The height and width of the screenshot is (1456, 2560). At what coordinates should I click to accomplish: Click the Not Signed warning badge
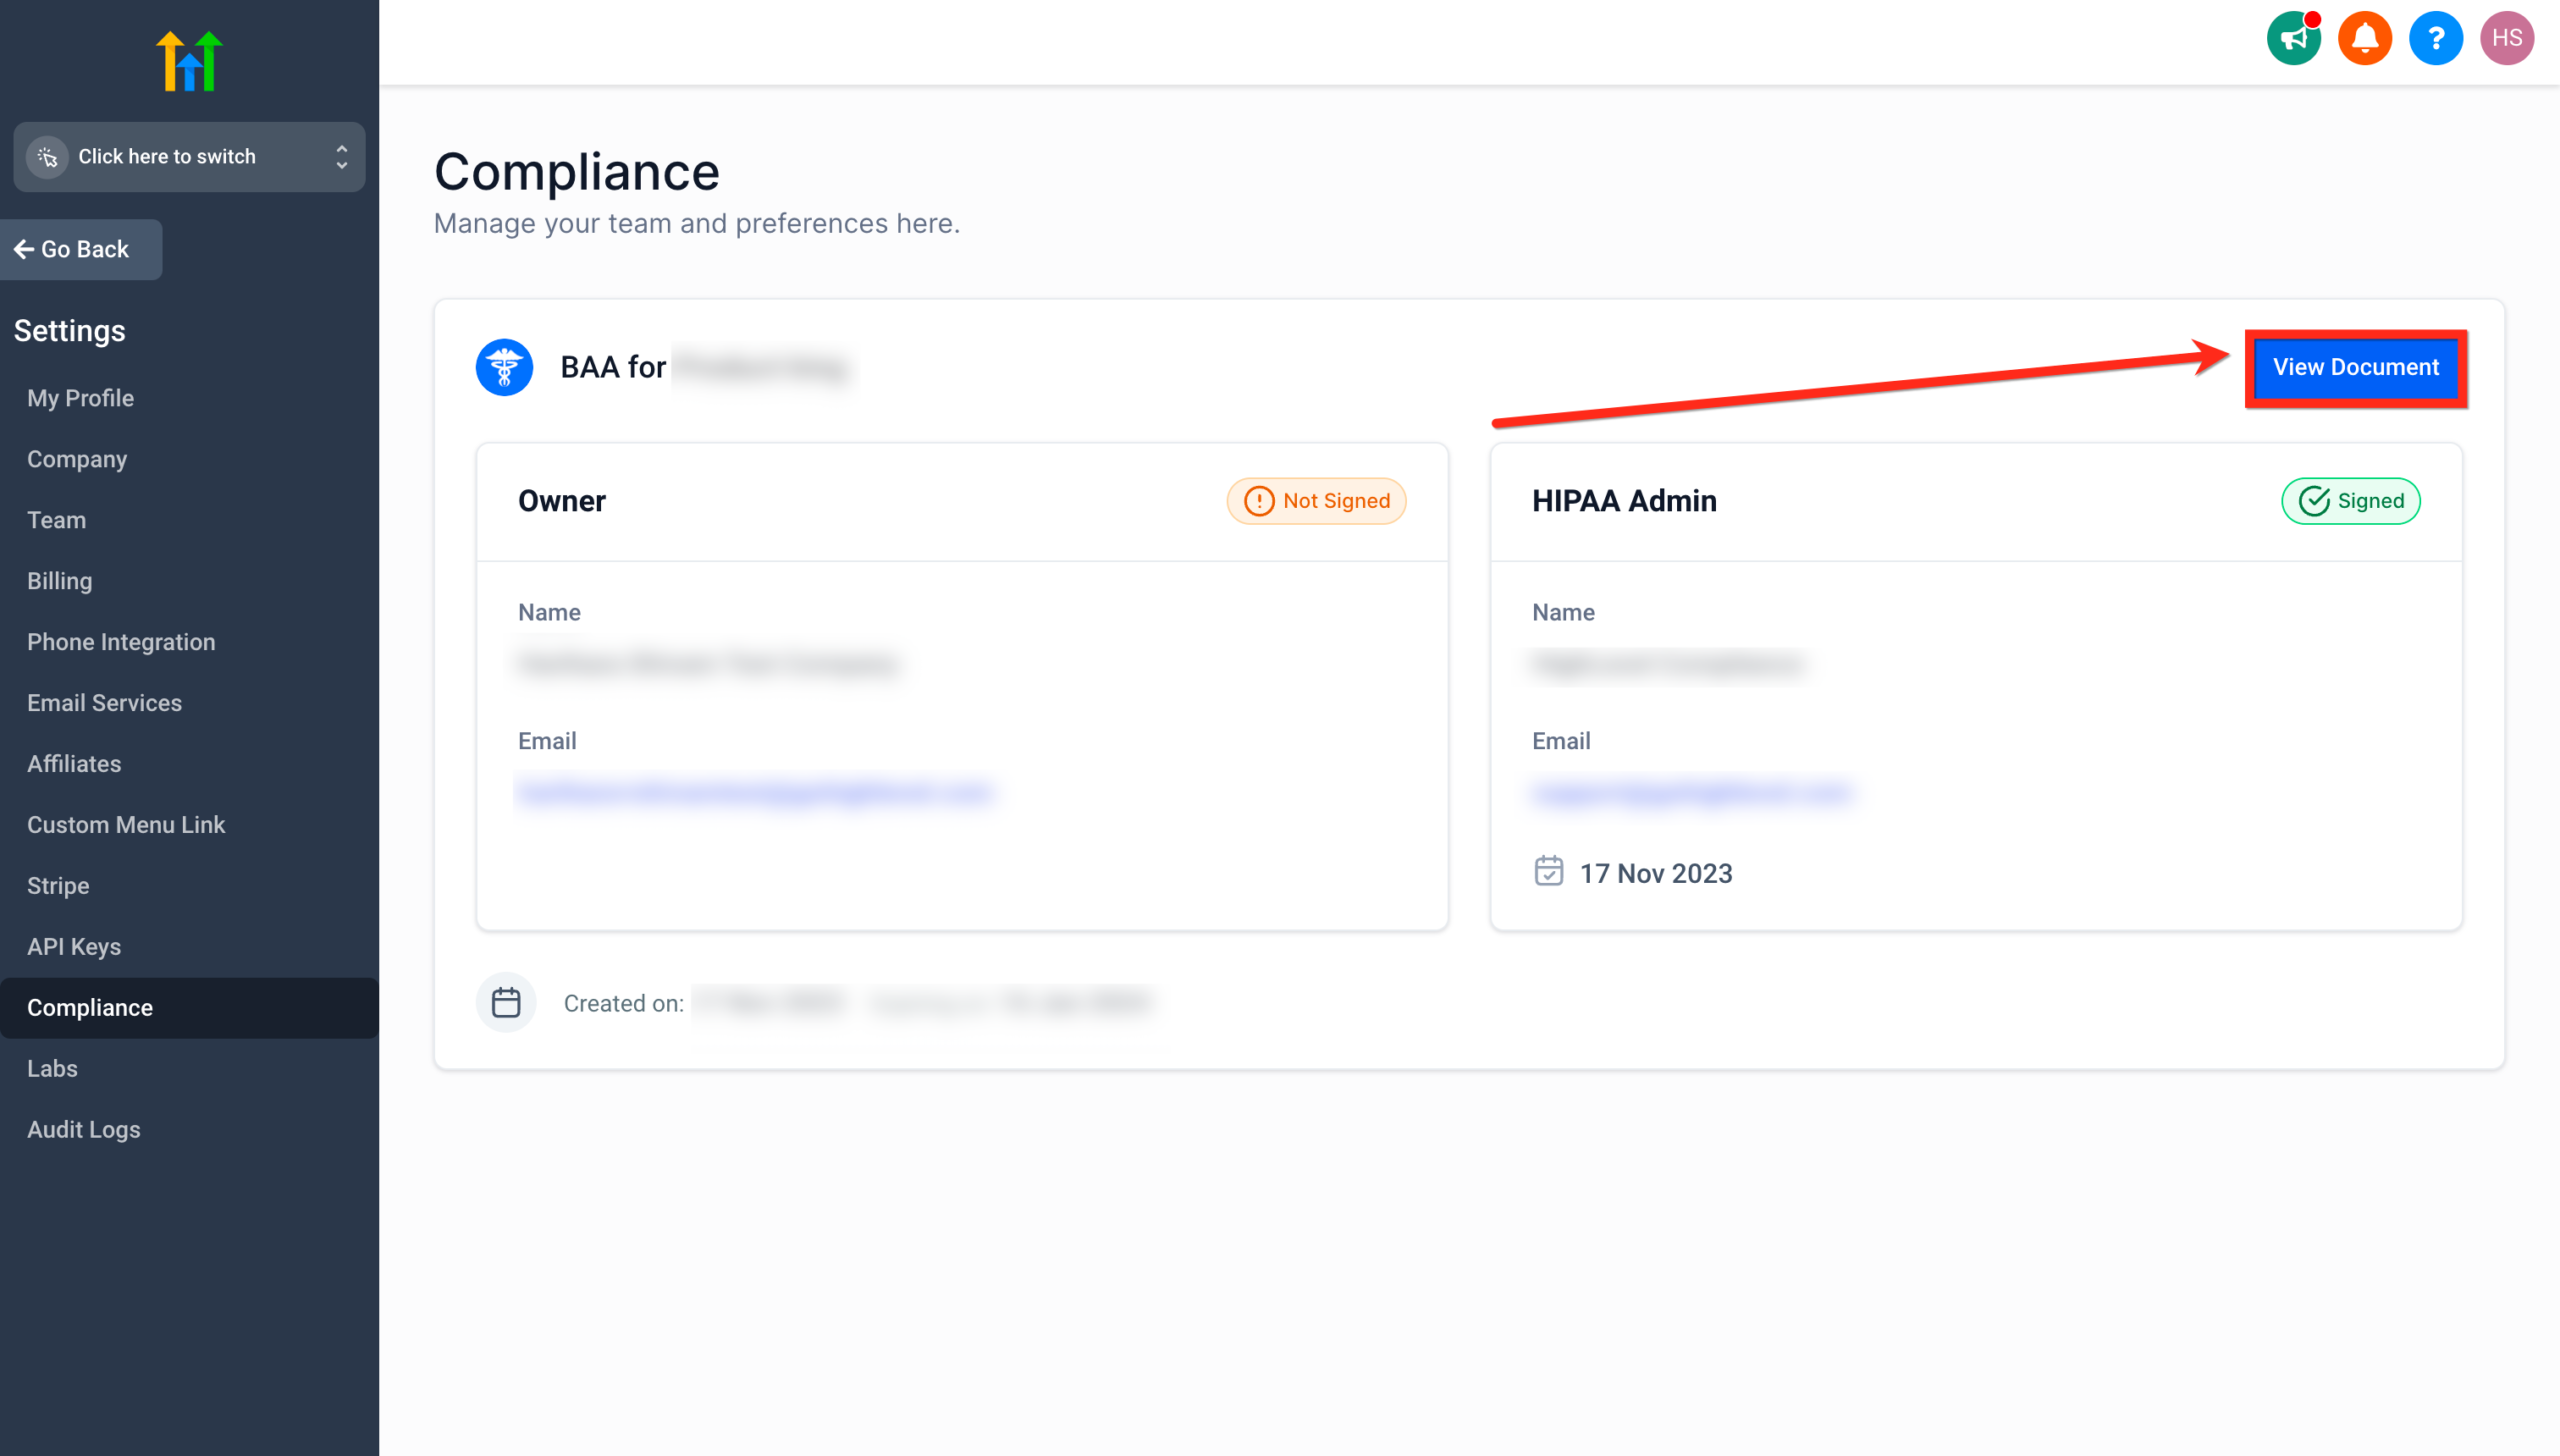(x=1316, y=501)
